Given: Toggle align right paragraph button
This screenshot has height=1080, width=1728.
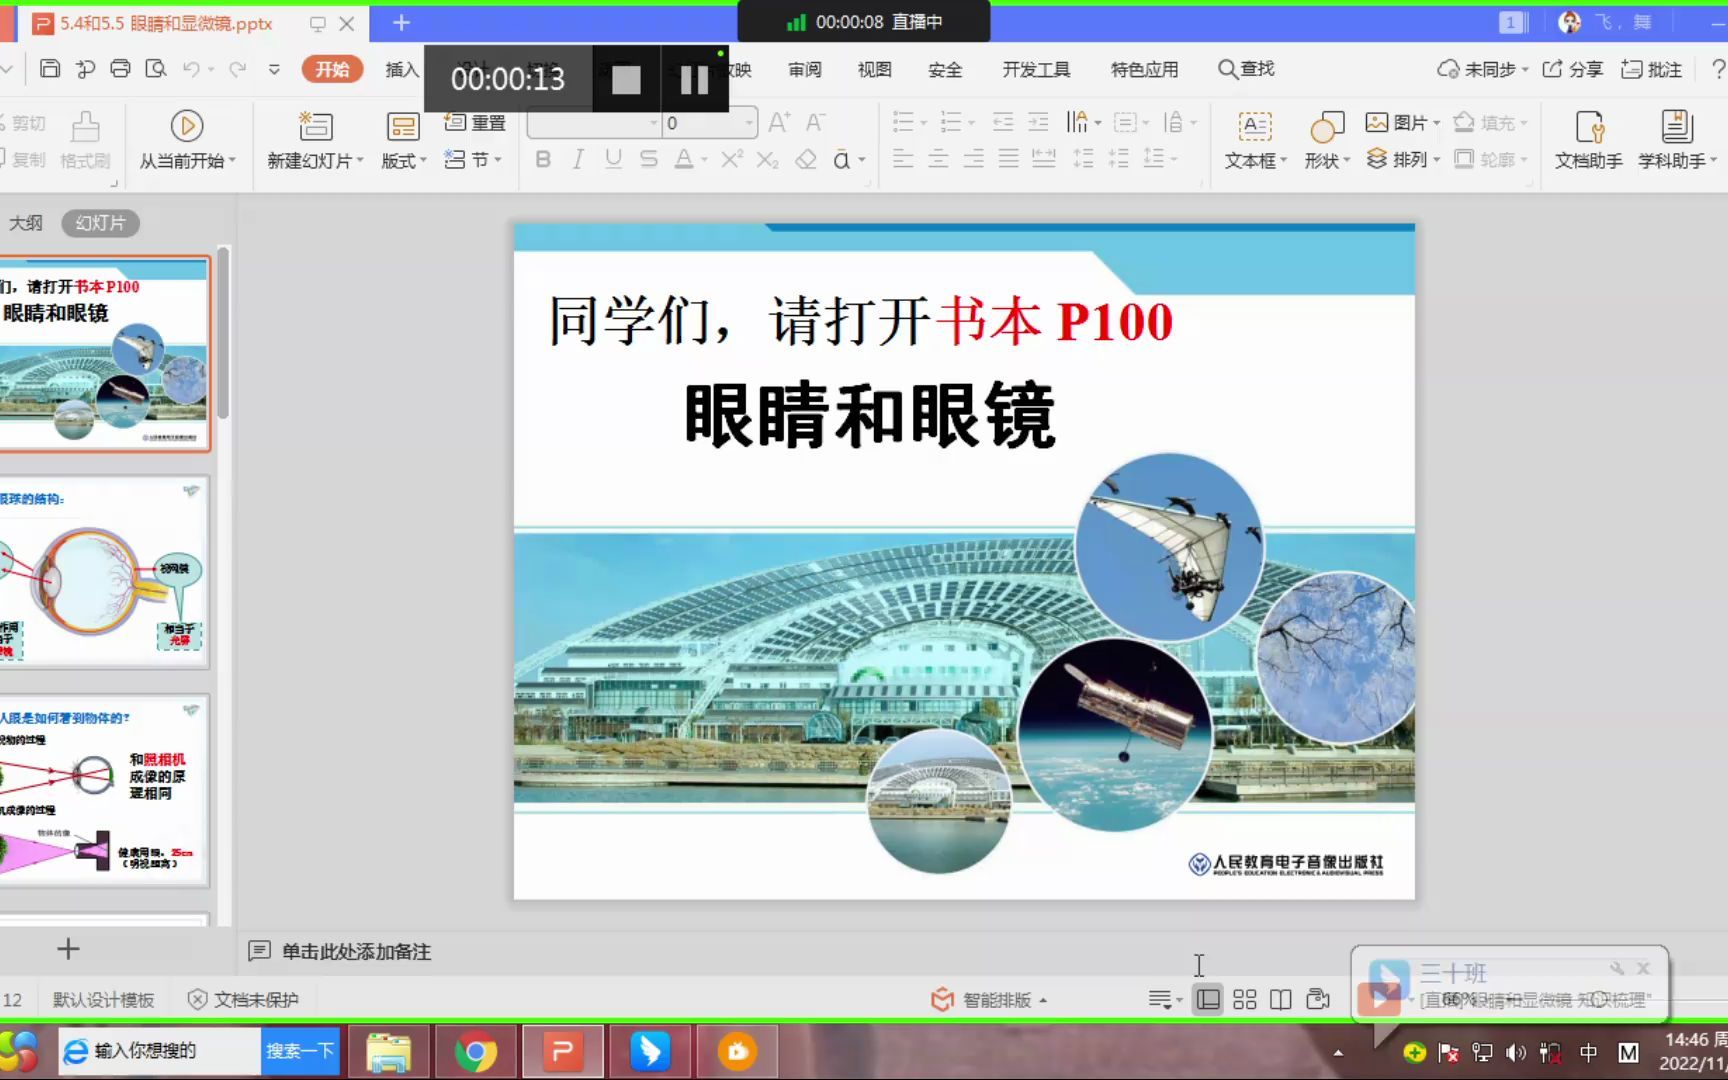Looking at the screenshot, I should tap(973, 159).
